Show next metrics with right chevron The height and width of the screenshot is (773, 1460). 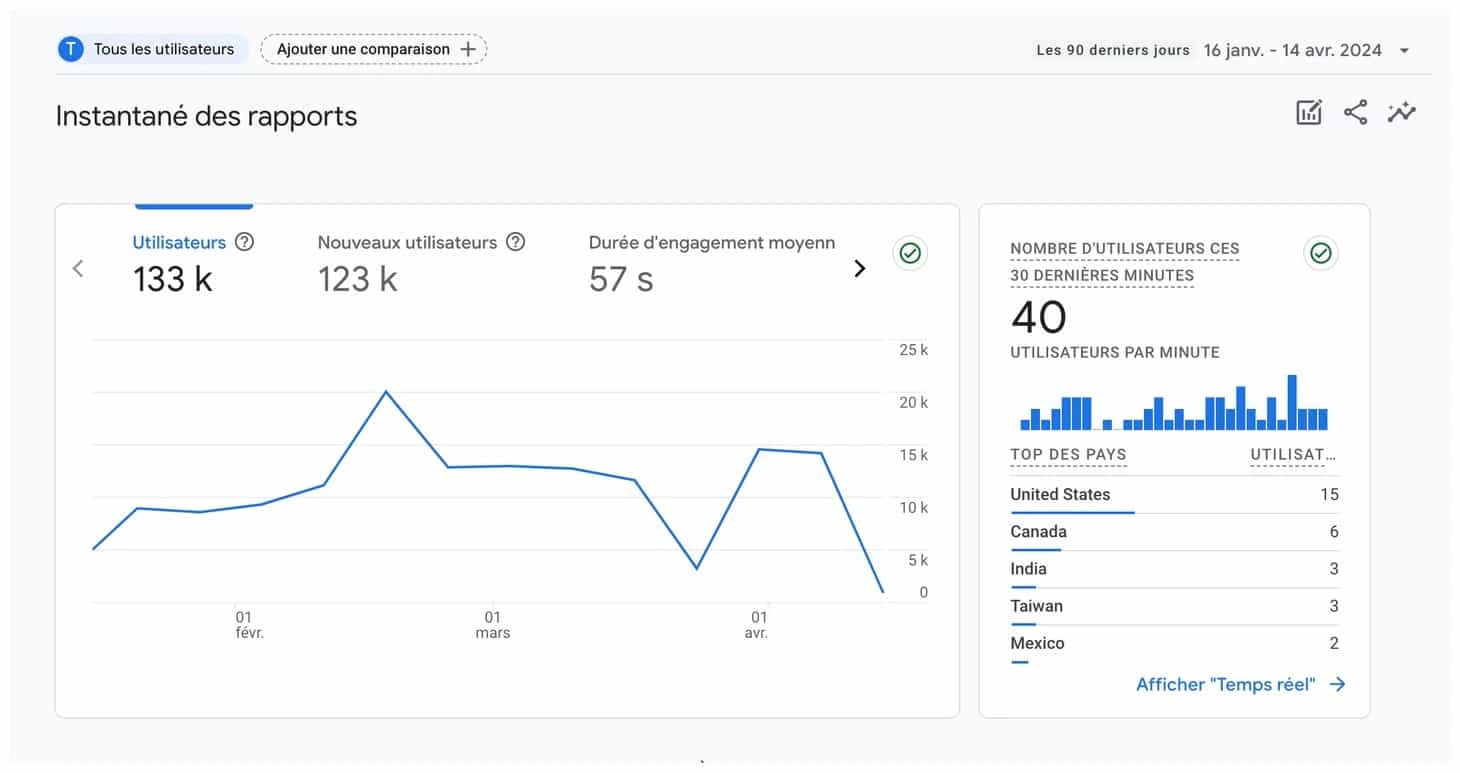click(x=859, y=268)
